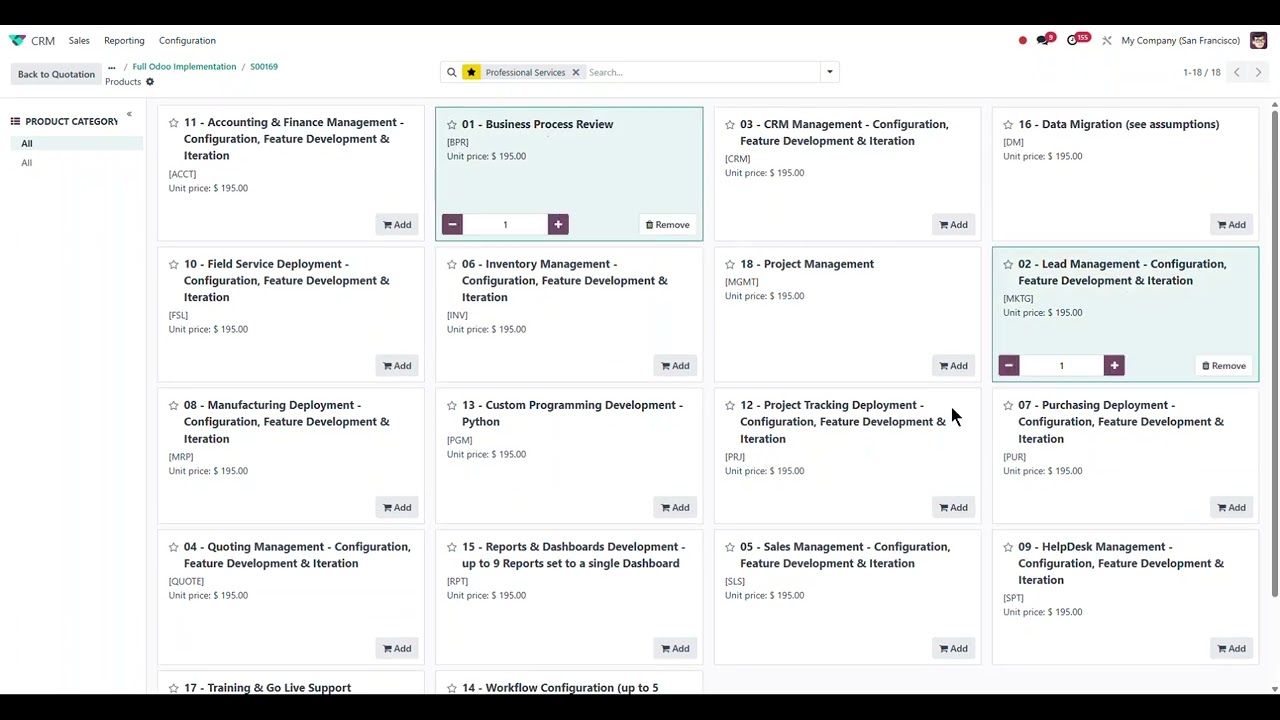1280x720 pixels.
Task: Go to the previous page arrow
Action: (1236, 72)
